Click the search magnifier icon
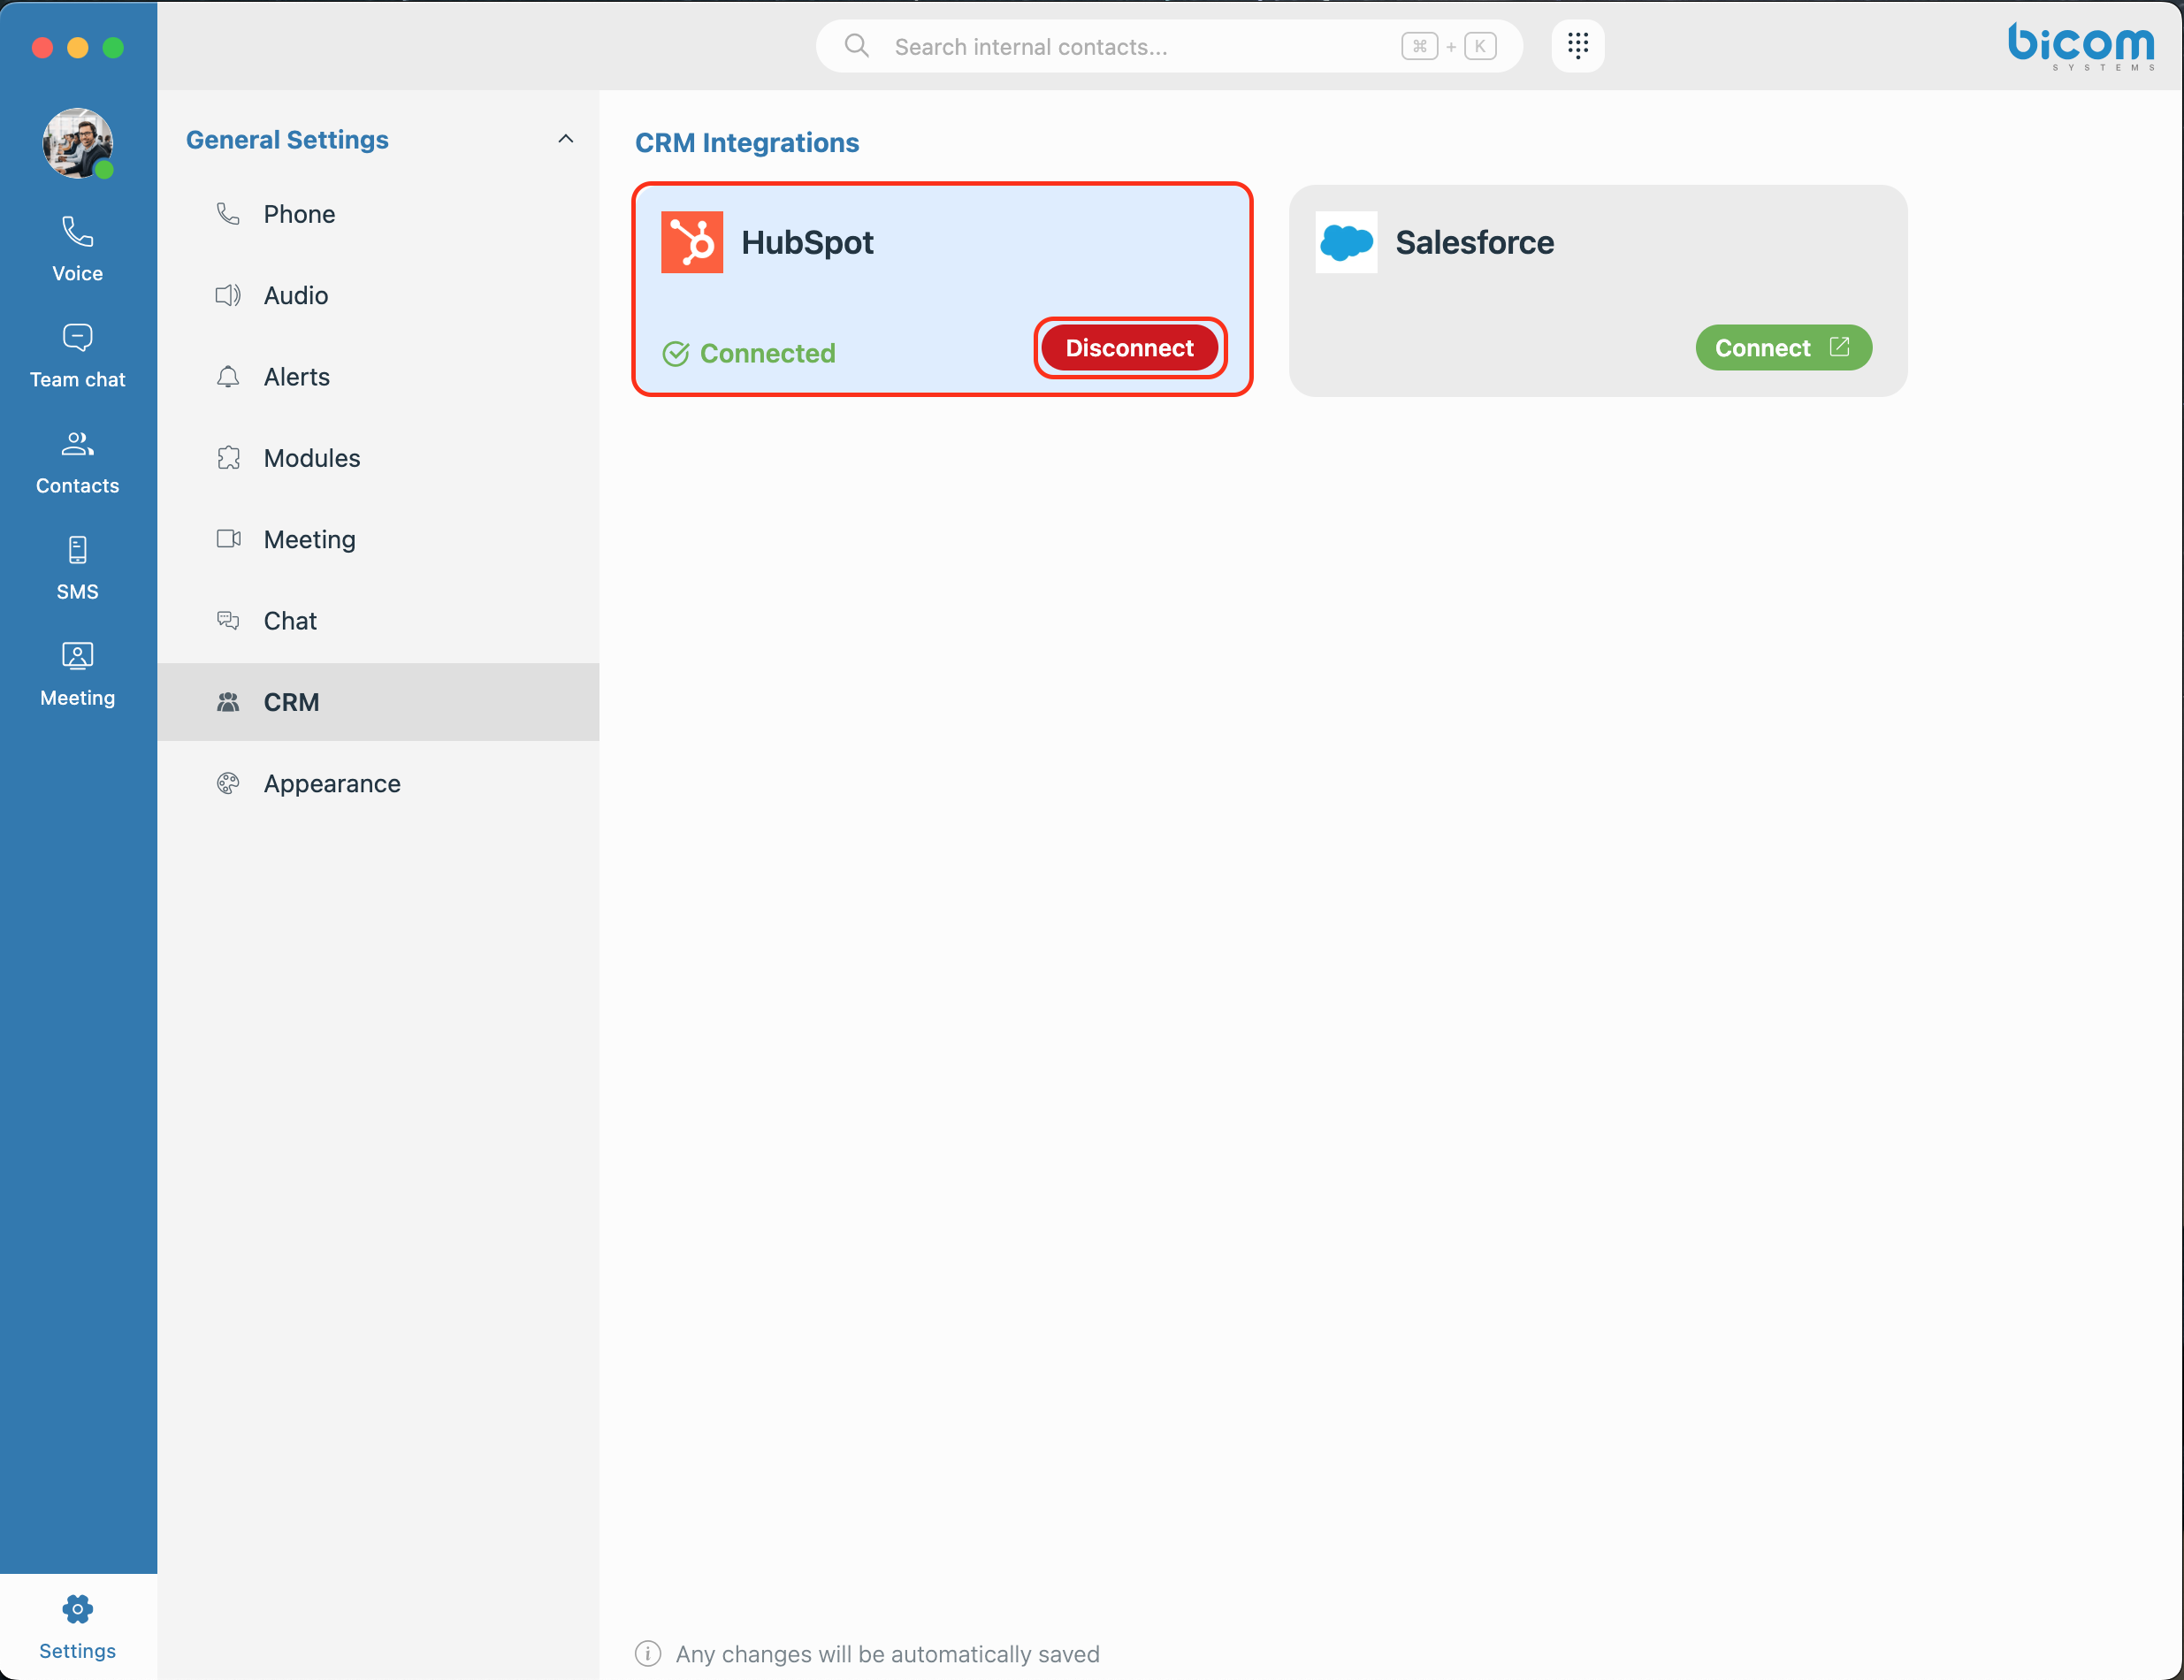2184x1680 pixels. [x=856, y=46]
